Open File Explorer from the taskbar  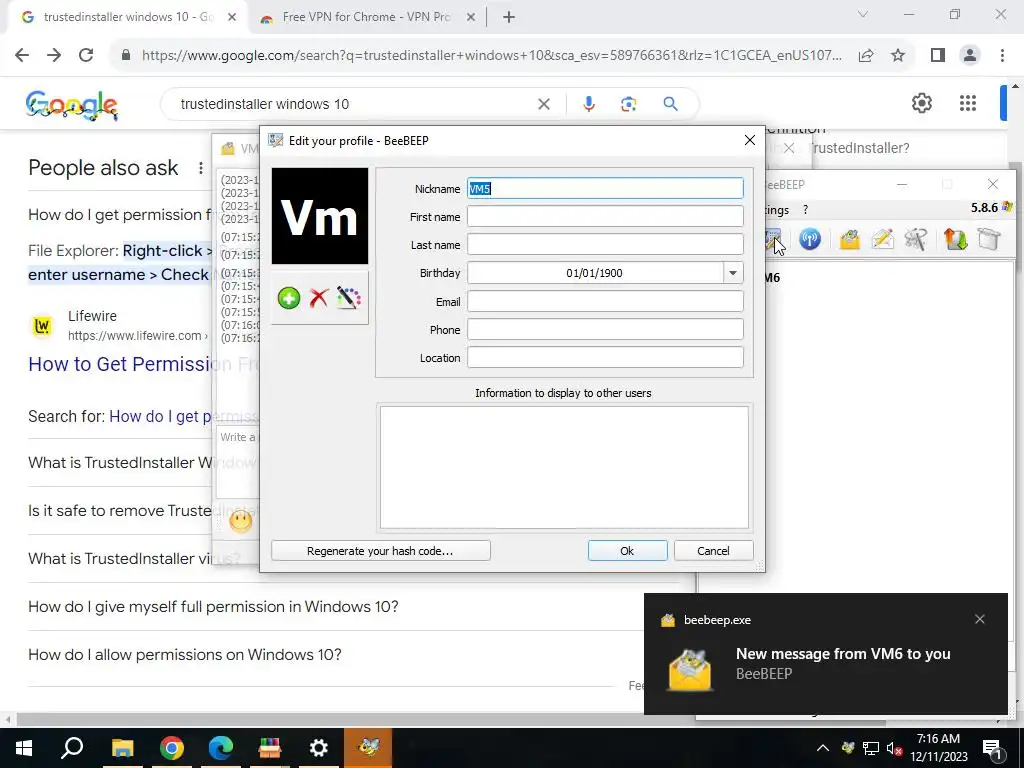(x=122, y=748)
